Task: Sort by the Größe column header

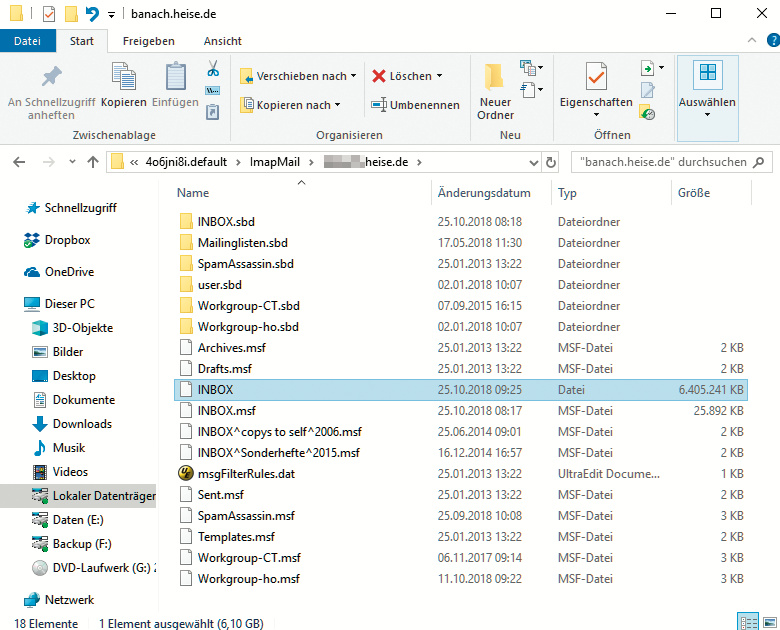Action: coord(694,193)
